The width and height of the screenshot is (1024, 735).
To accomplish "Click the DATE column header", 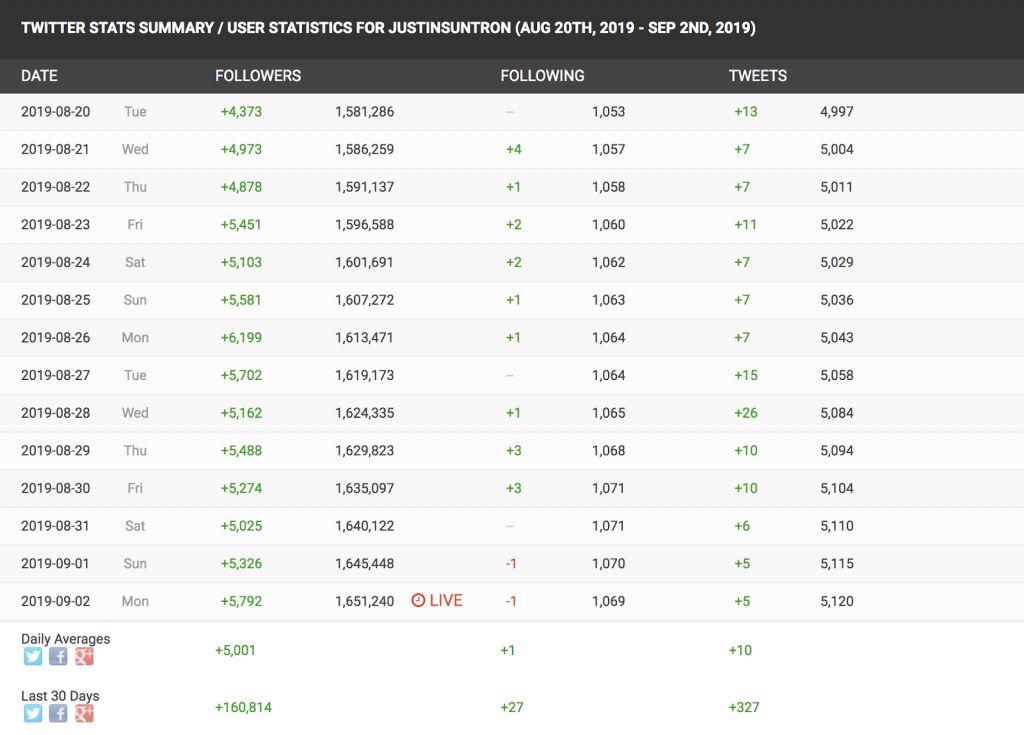I will [39, 76].
